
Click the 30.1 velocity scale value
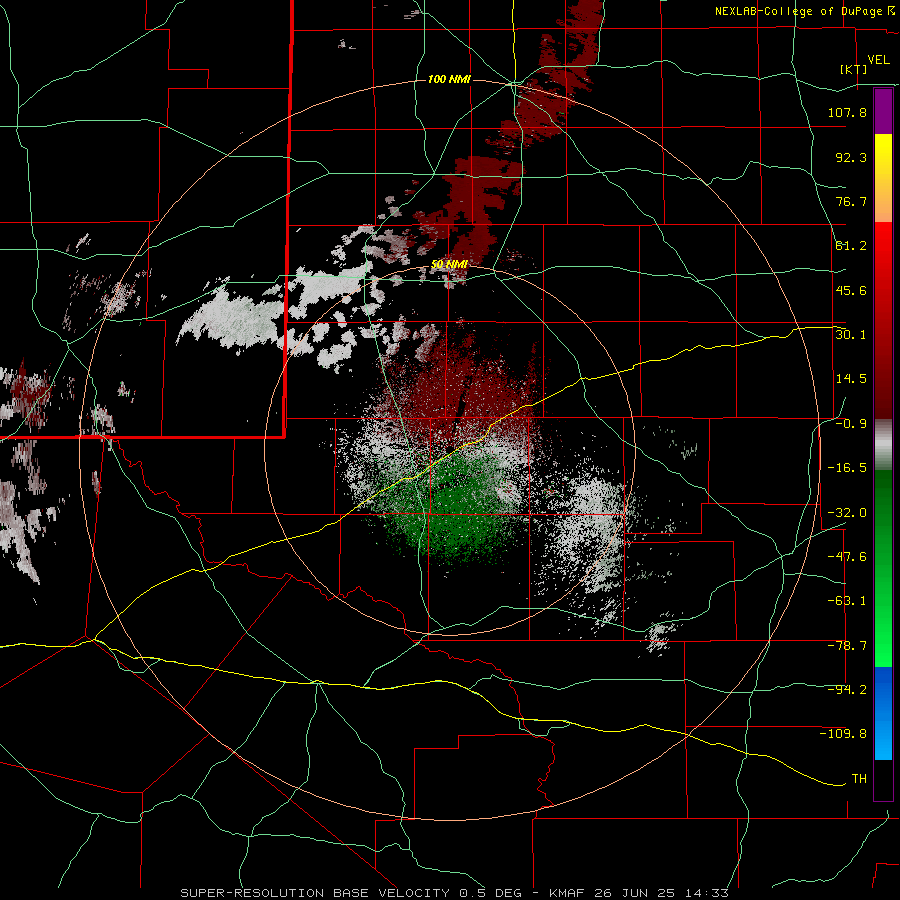pyautogui.click(x=851, y=335)
